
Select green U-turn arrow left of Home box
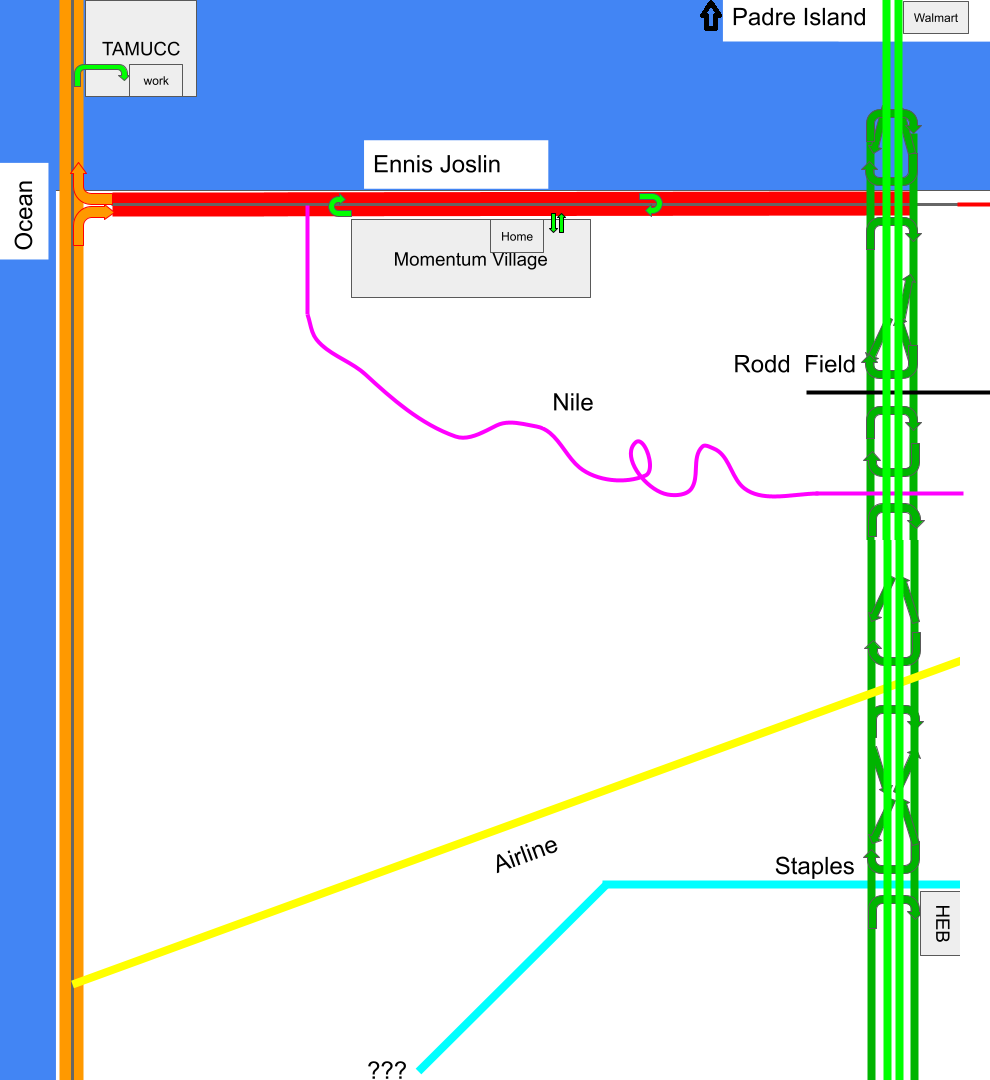340,206
